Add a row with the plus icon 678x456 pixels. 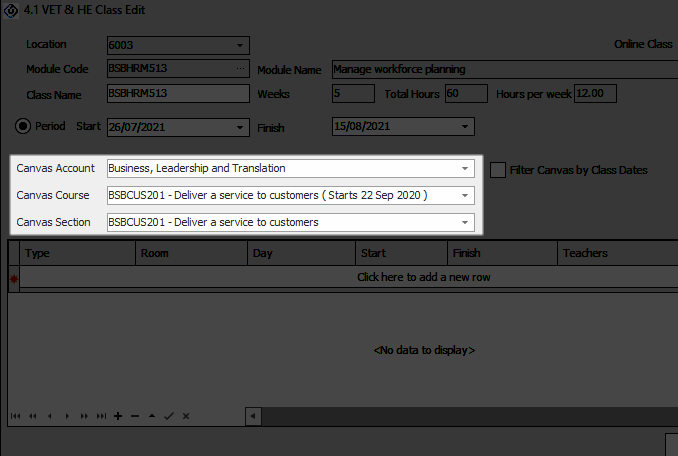coord(118,415)
